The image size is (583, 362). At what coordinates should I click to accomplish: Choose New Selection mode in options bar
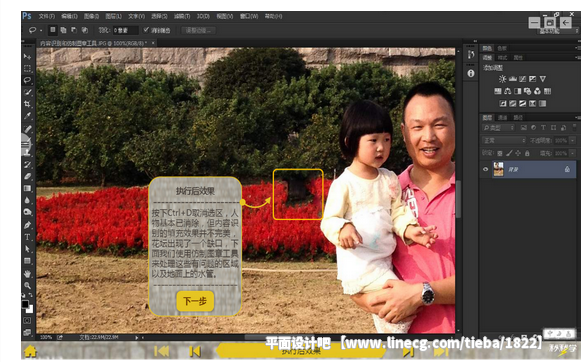(53, 30)
